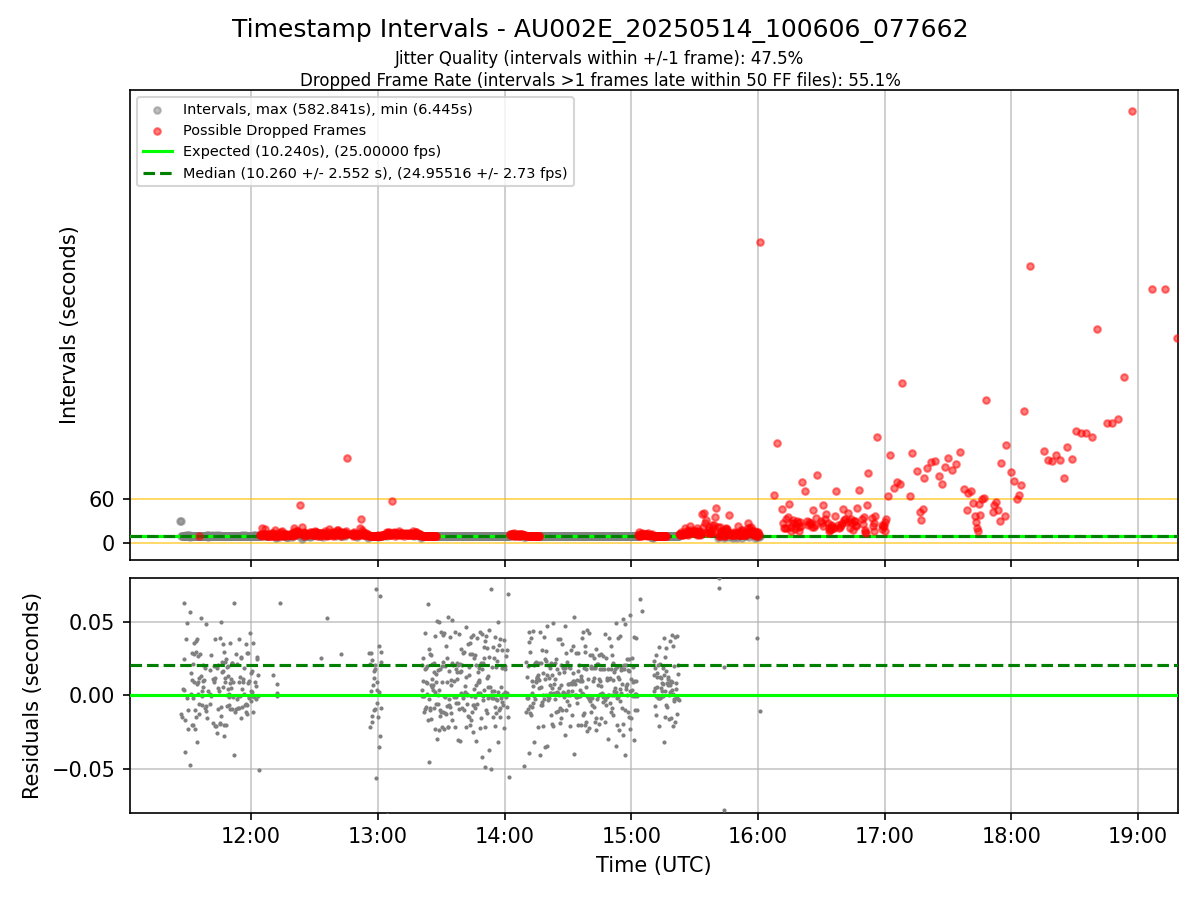This screenshot has width=1200, height=900.
Task: Click the gray legend marker for Intervals
Action: (157, 109)
